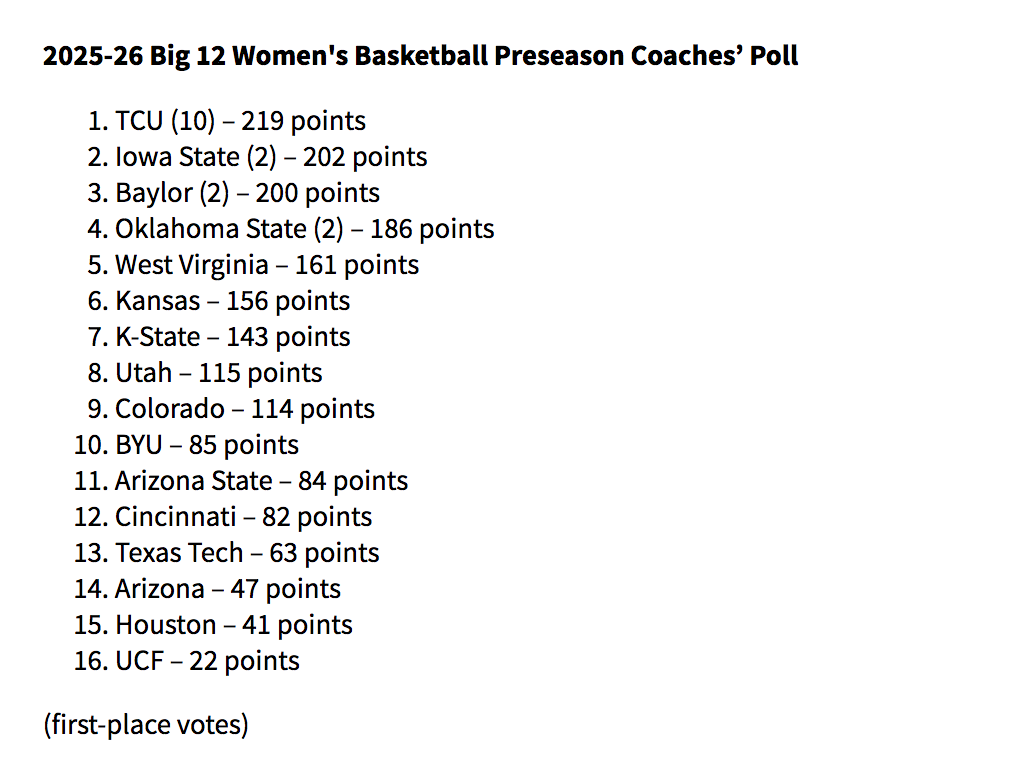Click the Preseason Coaches' Poll heading
The image size is (1034, 774).
420,55
